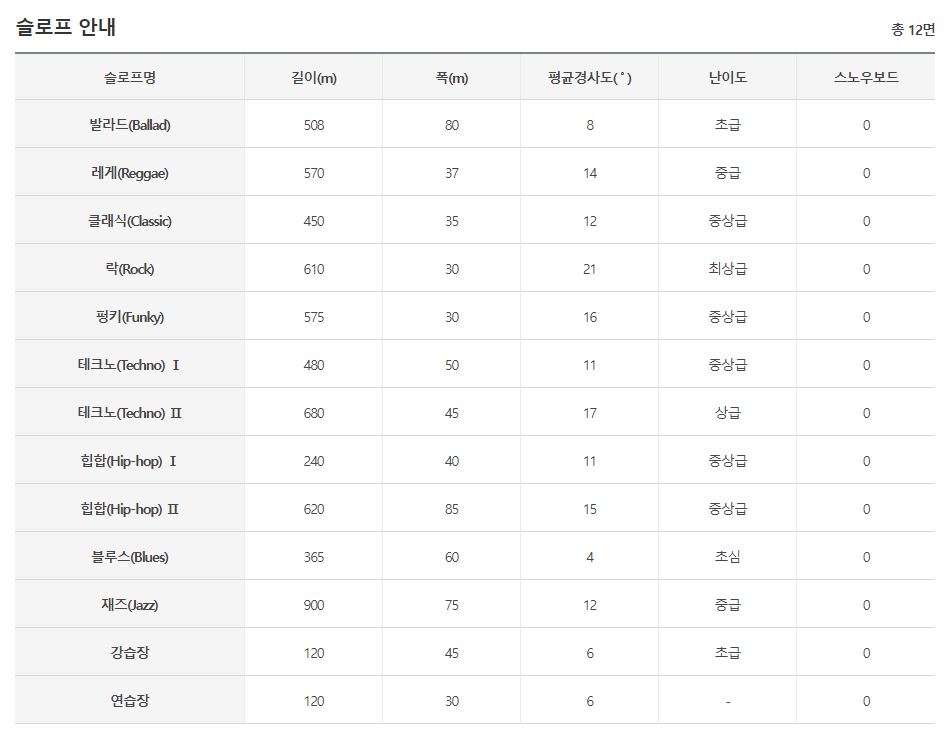Click the 난이도 column header
The width and height of the screenshot is (948, 736).
coord(727,77)
